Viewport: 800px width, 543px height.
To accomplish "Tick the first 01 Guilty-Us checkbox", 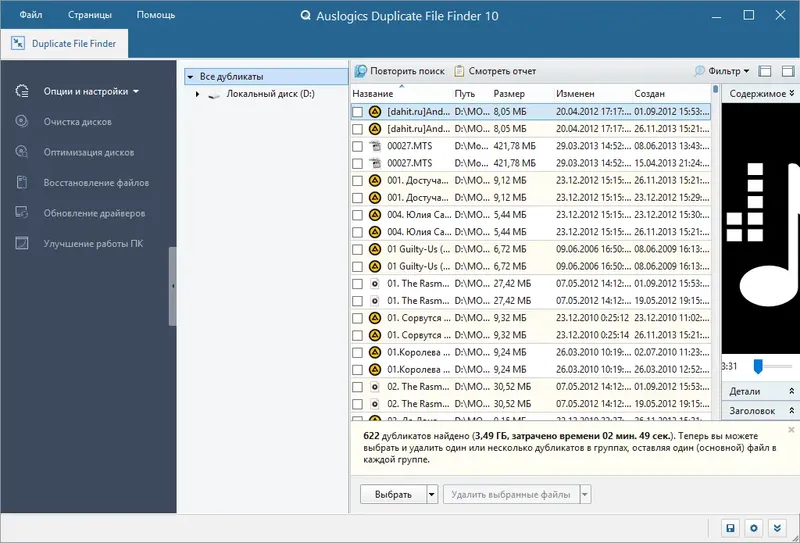I will tap(358, 249).
